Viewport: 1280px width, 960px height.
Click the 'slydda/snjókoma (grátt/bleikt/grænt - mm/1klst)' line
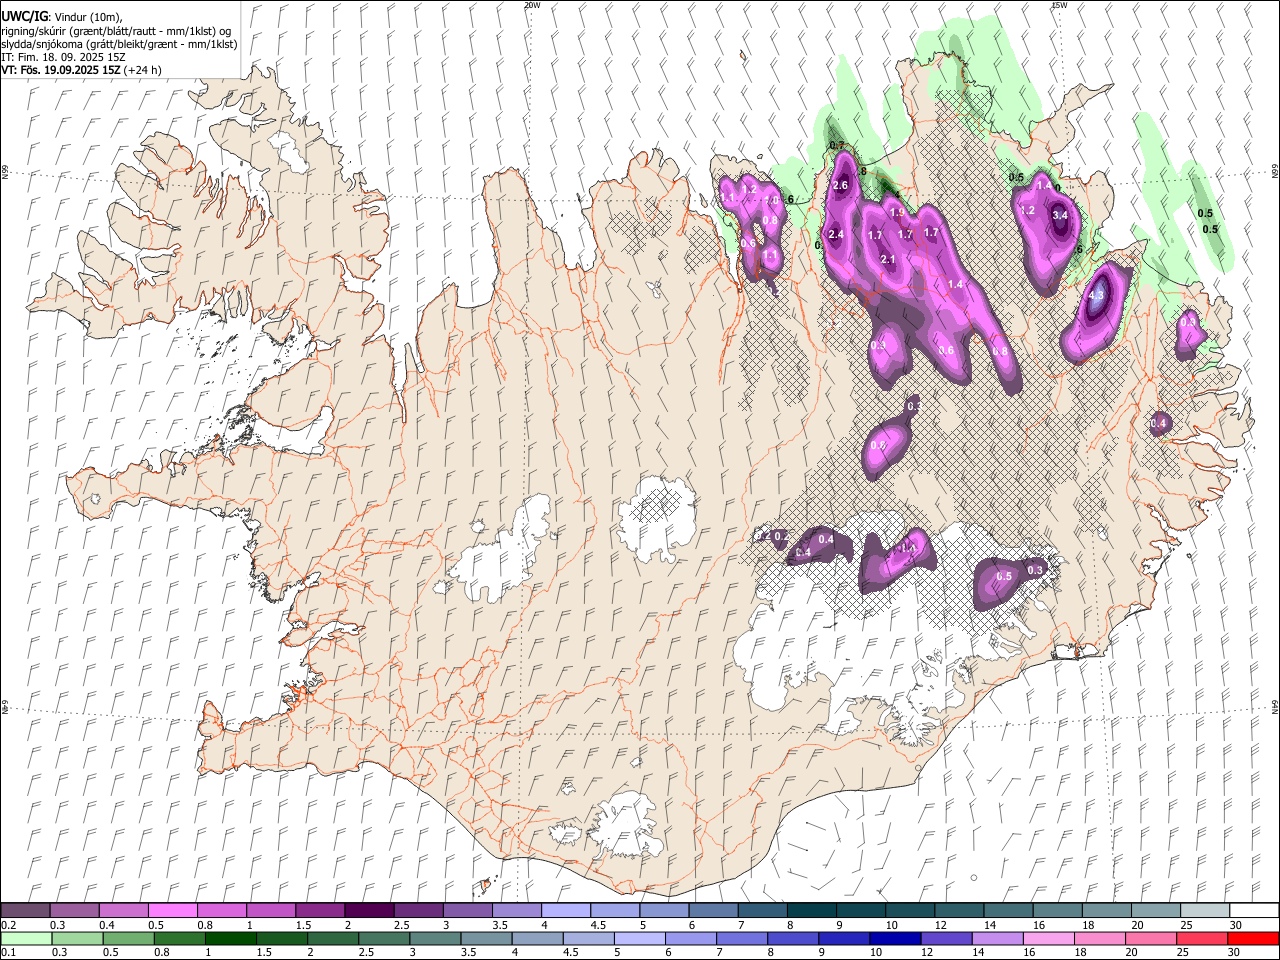[119, 44]
